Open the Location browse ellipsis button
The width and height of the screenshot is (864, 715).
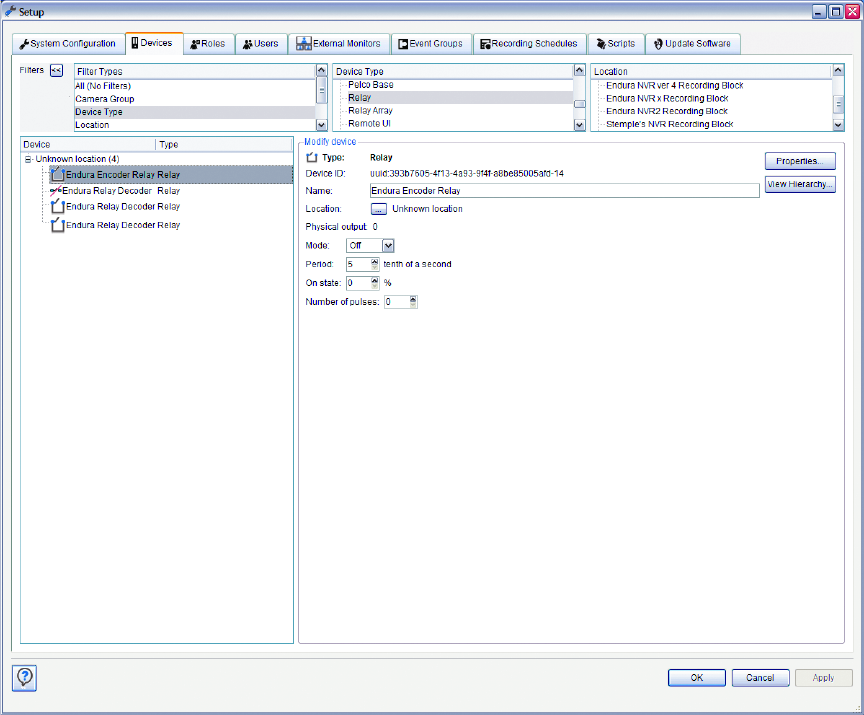click(x=379, y=209)
